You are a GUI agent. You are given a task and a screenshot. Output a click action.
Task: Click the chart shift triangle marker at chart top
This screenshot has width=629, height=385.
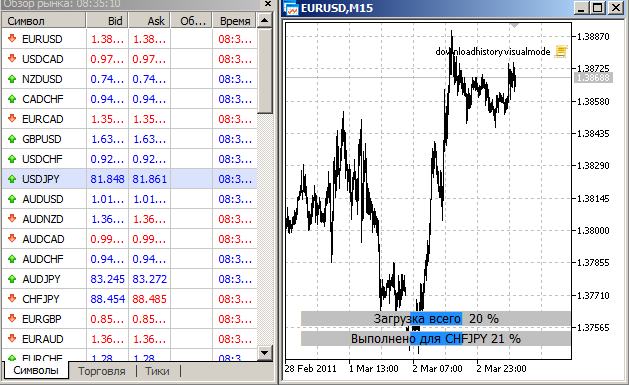point(514,25)
